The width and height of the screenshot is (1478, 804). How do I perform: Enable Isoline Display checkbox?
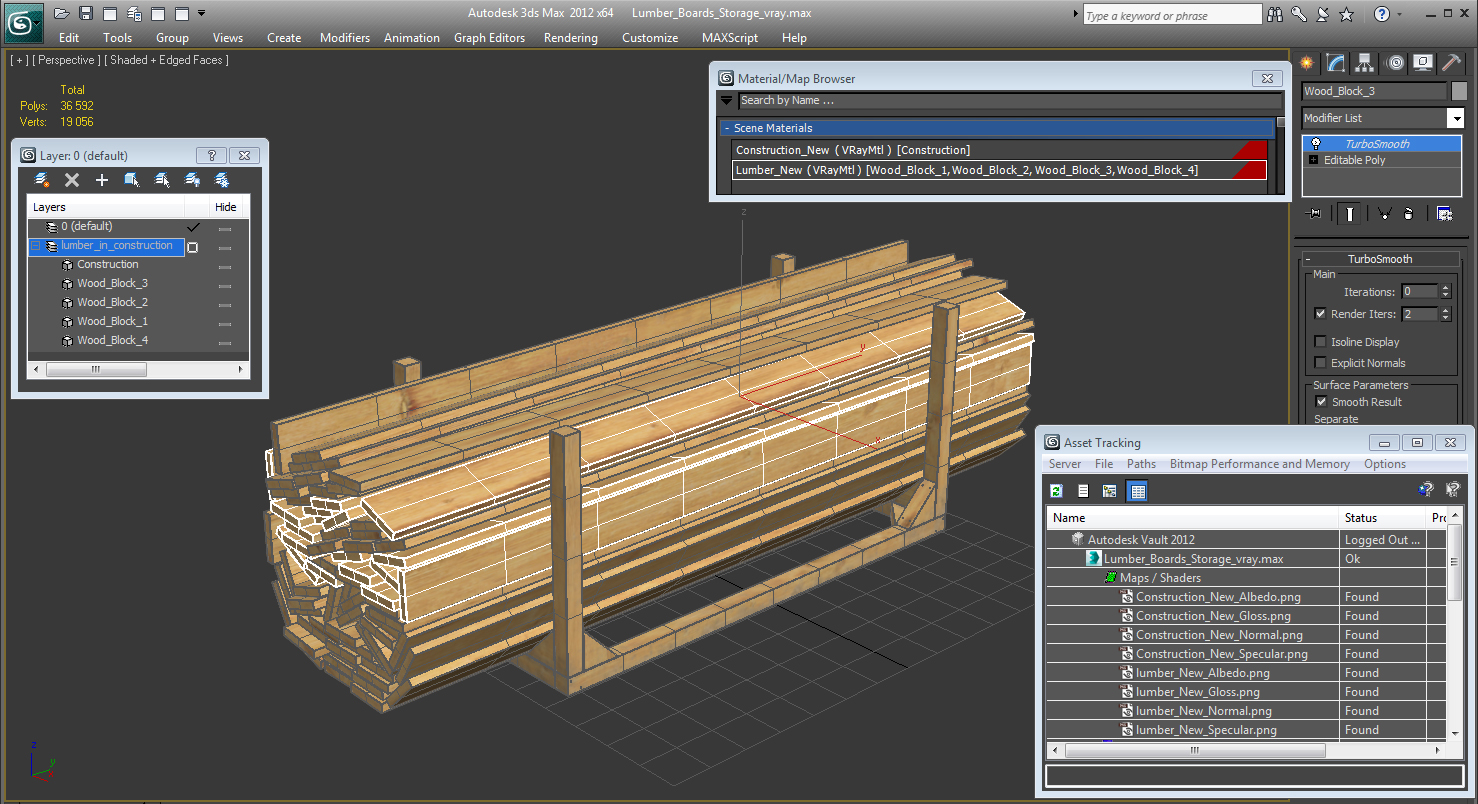coord(1321,342)
